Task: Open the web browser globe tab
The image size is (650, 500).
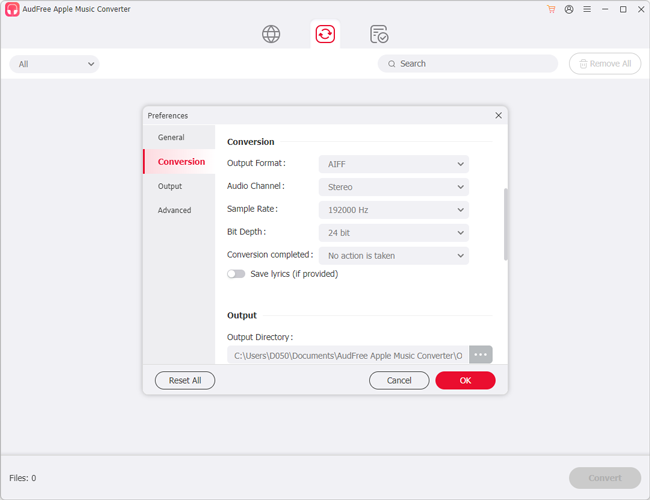Action: (x=271, y=34)
